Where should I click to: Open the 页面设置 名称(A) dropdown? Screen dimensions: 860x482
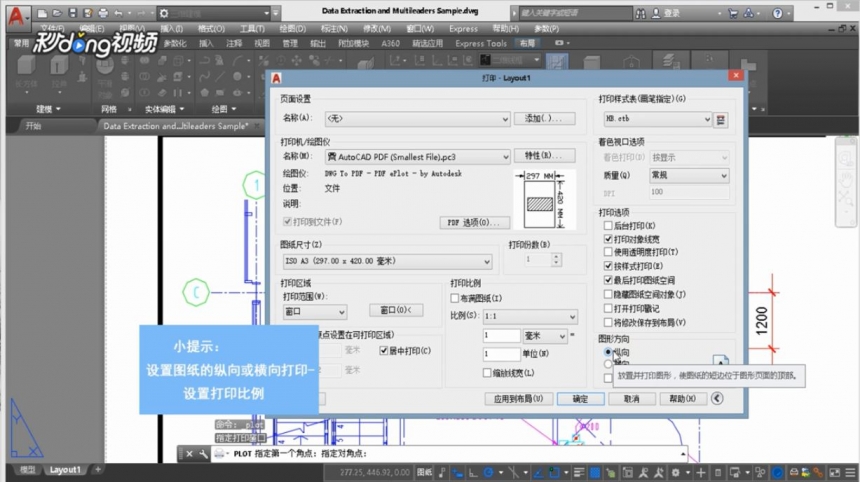click(417, 118)
